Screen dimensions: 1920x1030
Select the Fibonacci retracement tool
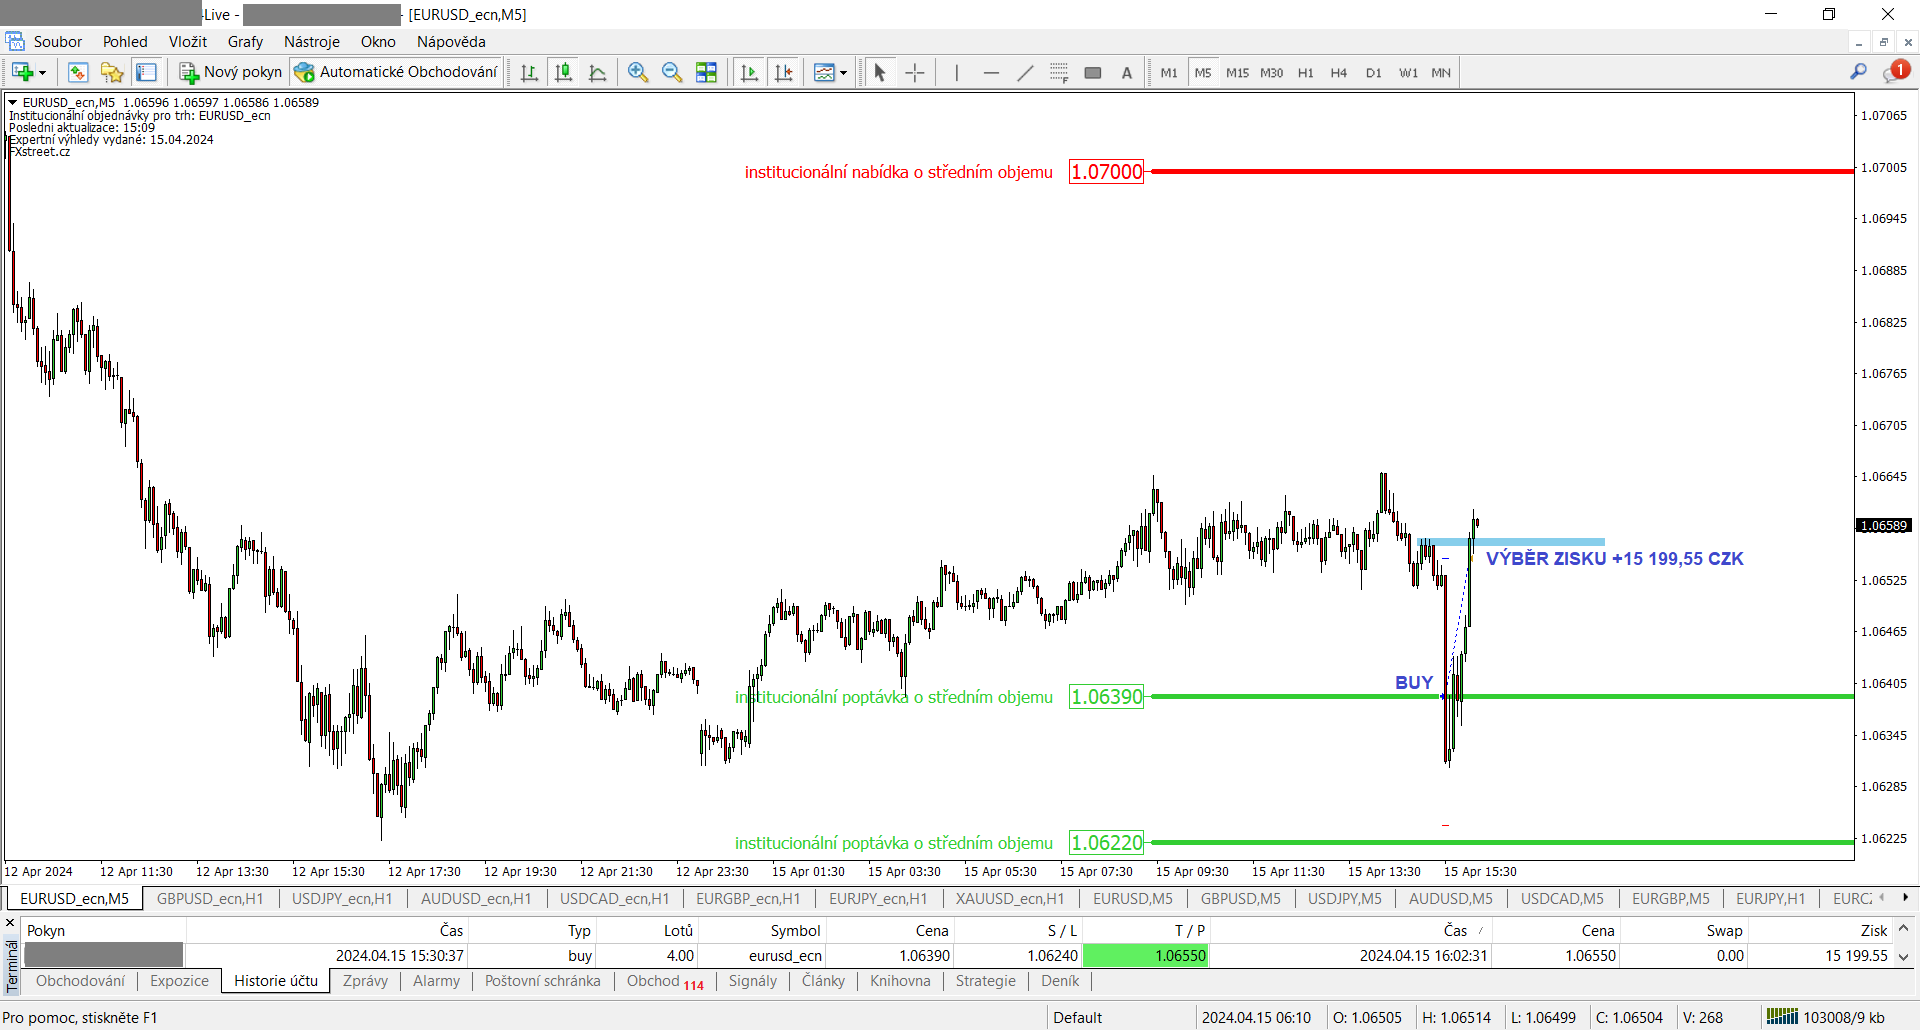pyautogui.click(x=1059, y=72)
